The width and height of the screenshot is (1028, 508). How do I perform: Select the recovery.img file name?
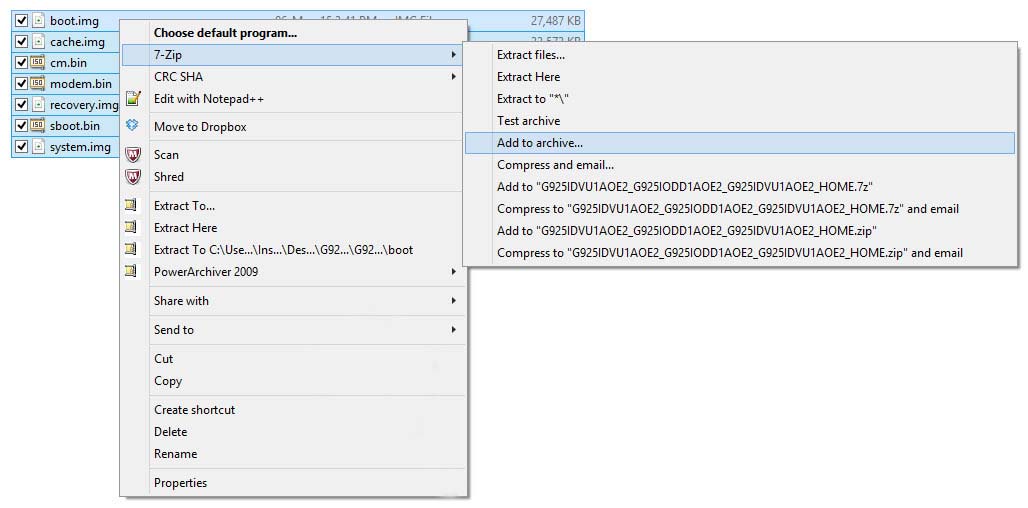(84, 105)
